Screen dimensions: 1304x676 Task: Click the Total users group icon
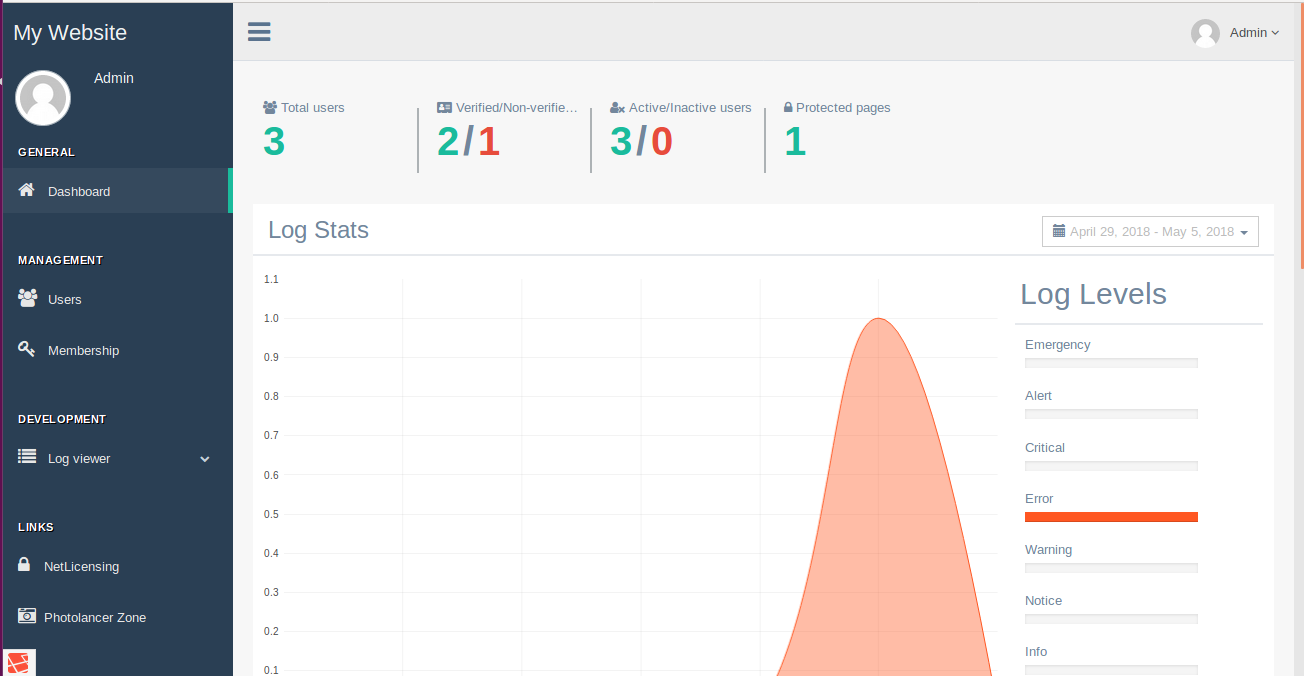point(270,107)
